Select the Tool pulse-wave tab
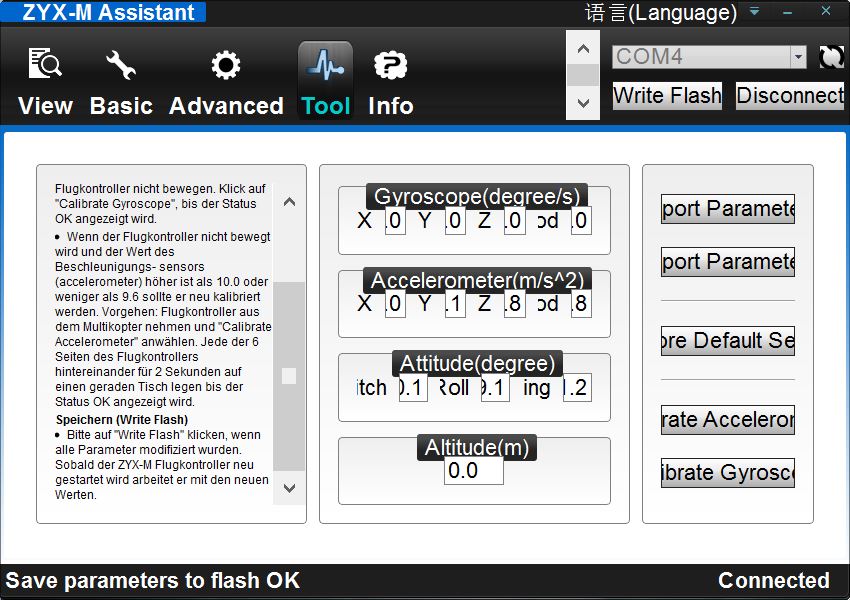 point(325,80)
